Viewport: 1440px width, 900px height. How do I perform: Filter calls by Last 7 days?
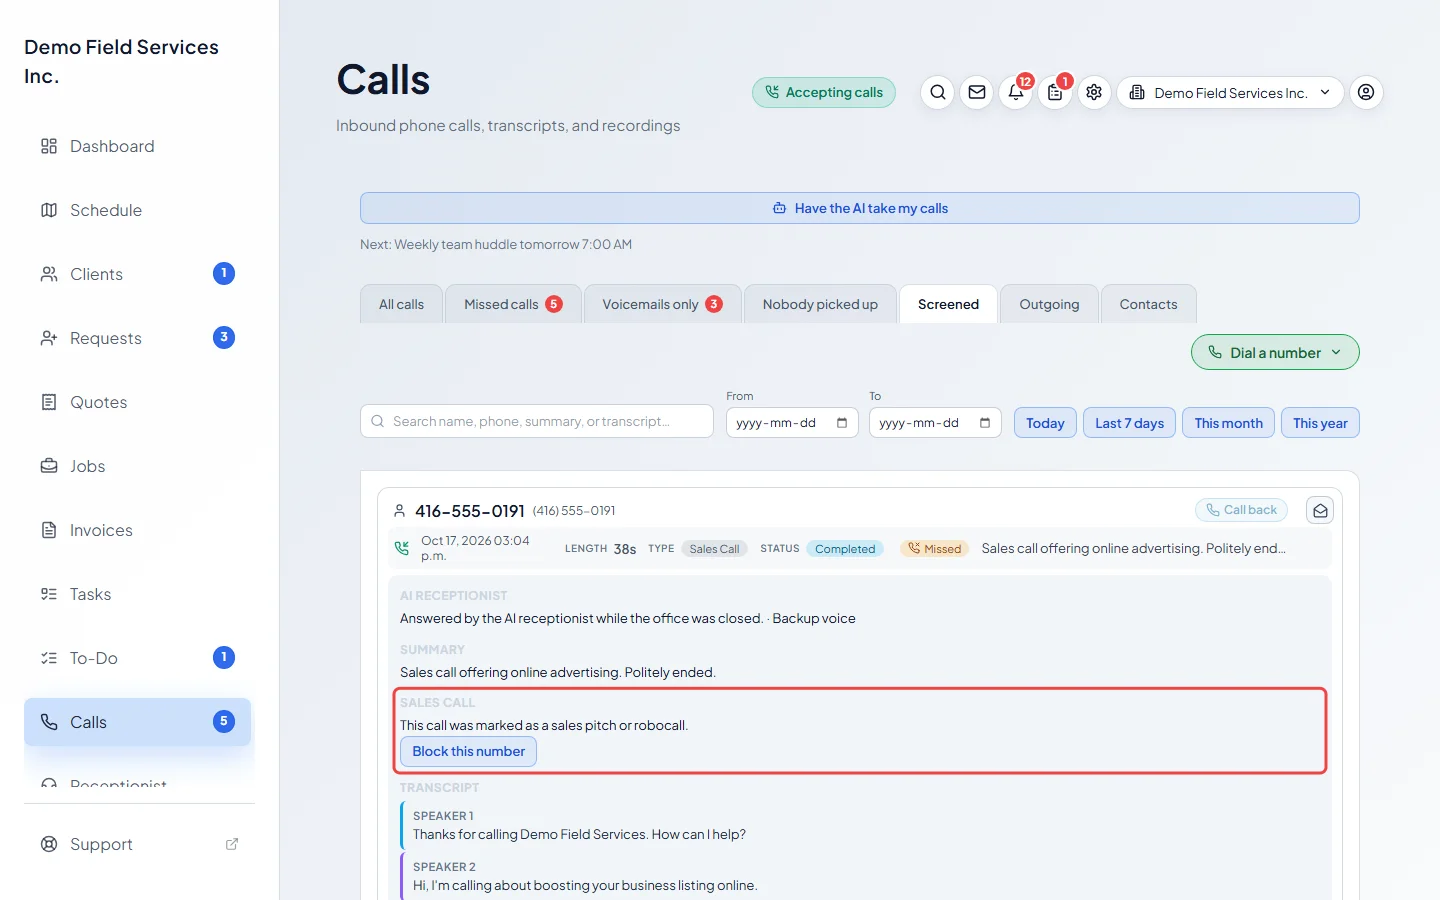1129,423
